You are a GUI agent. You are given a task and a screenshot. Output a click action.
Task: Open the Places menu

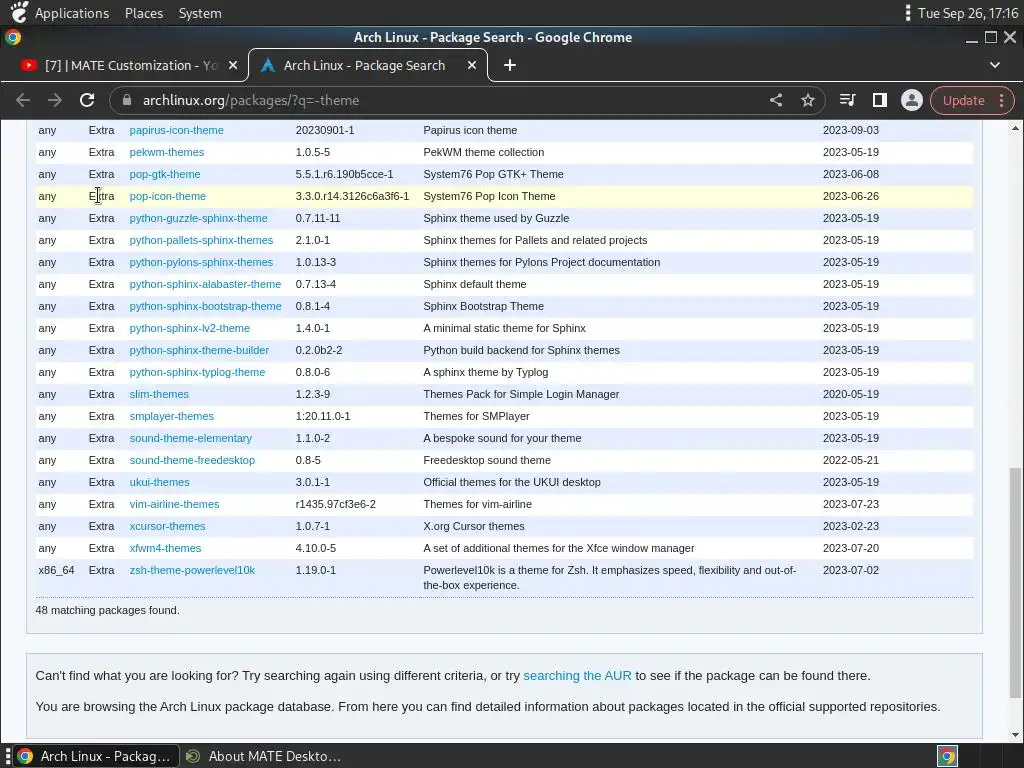click(x=144, y=13)
